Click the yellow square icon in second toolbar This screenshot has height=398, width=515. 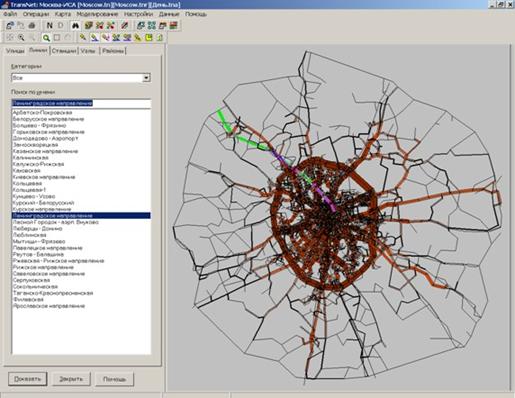[x=149, y=38]
